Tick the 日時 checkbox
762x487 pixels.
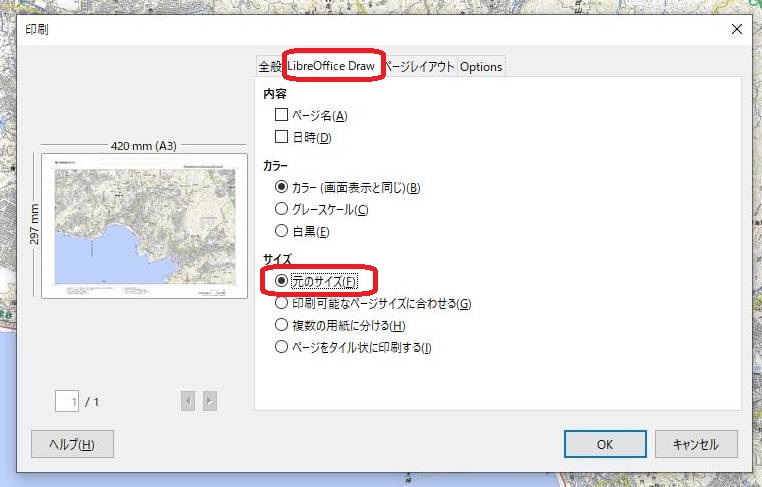[281, 137]
